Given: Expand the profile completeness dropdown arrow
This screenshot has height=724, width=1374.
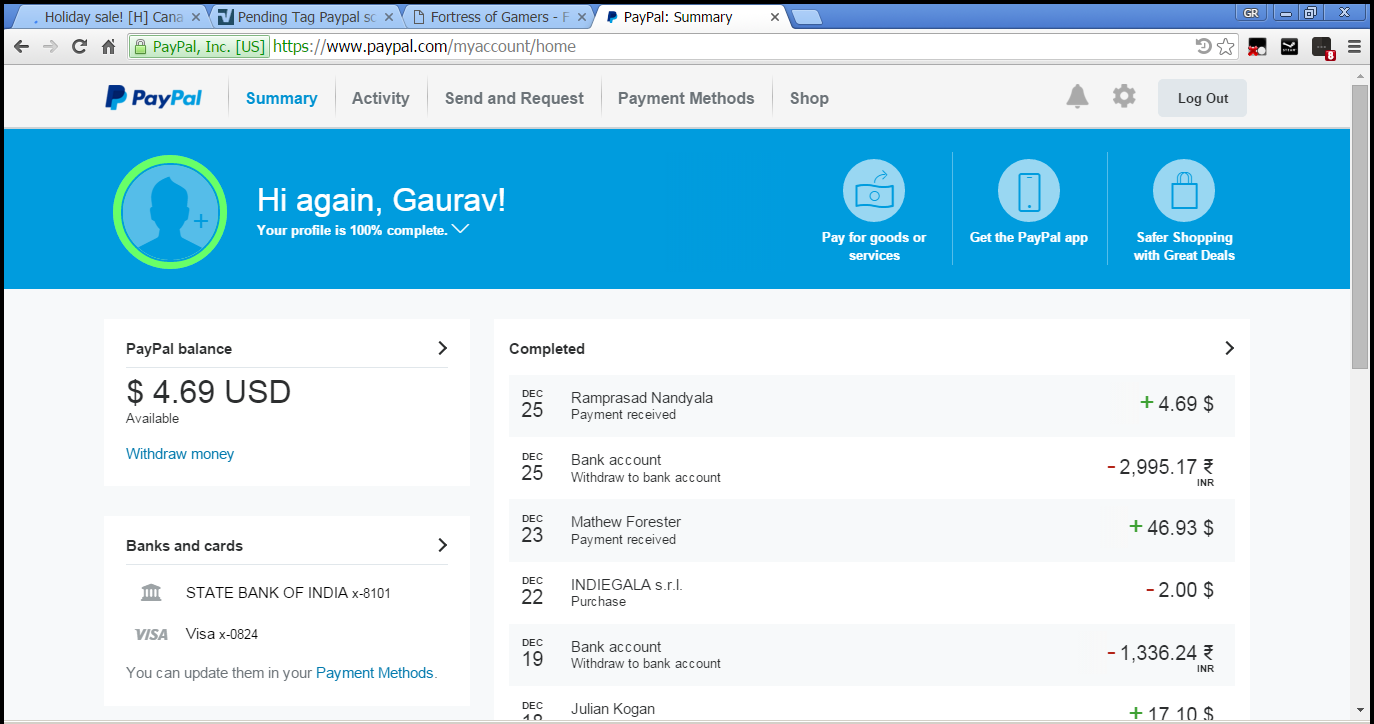Looking at the screenshot, I should tap(460, 229).
